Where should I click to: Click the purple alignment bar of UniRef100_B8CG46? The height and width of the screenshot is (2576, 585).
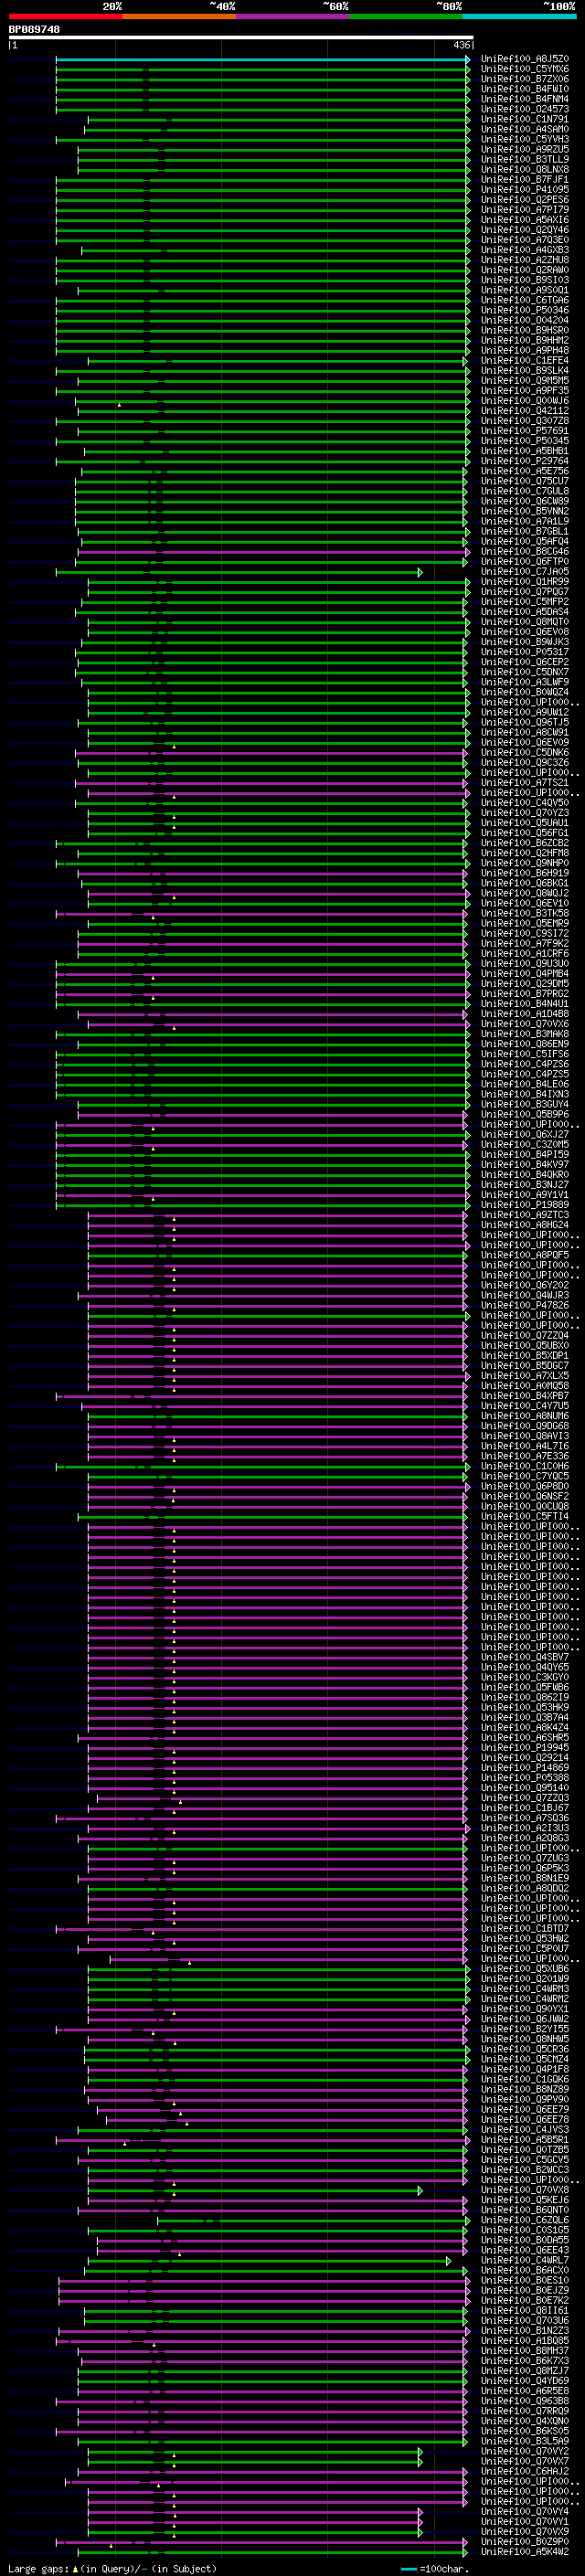pos(272,552)
